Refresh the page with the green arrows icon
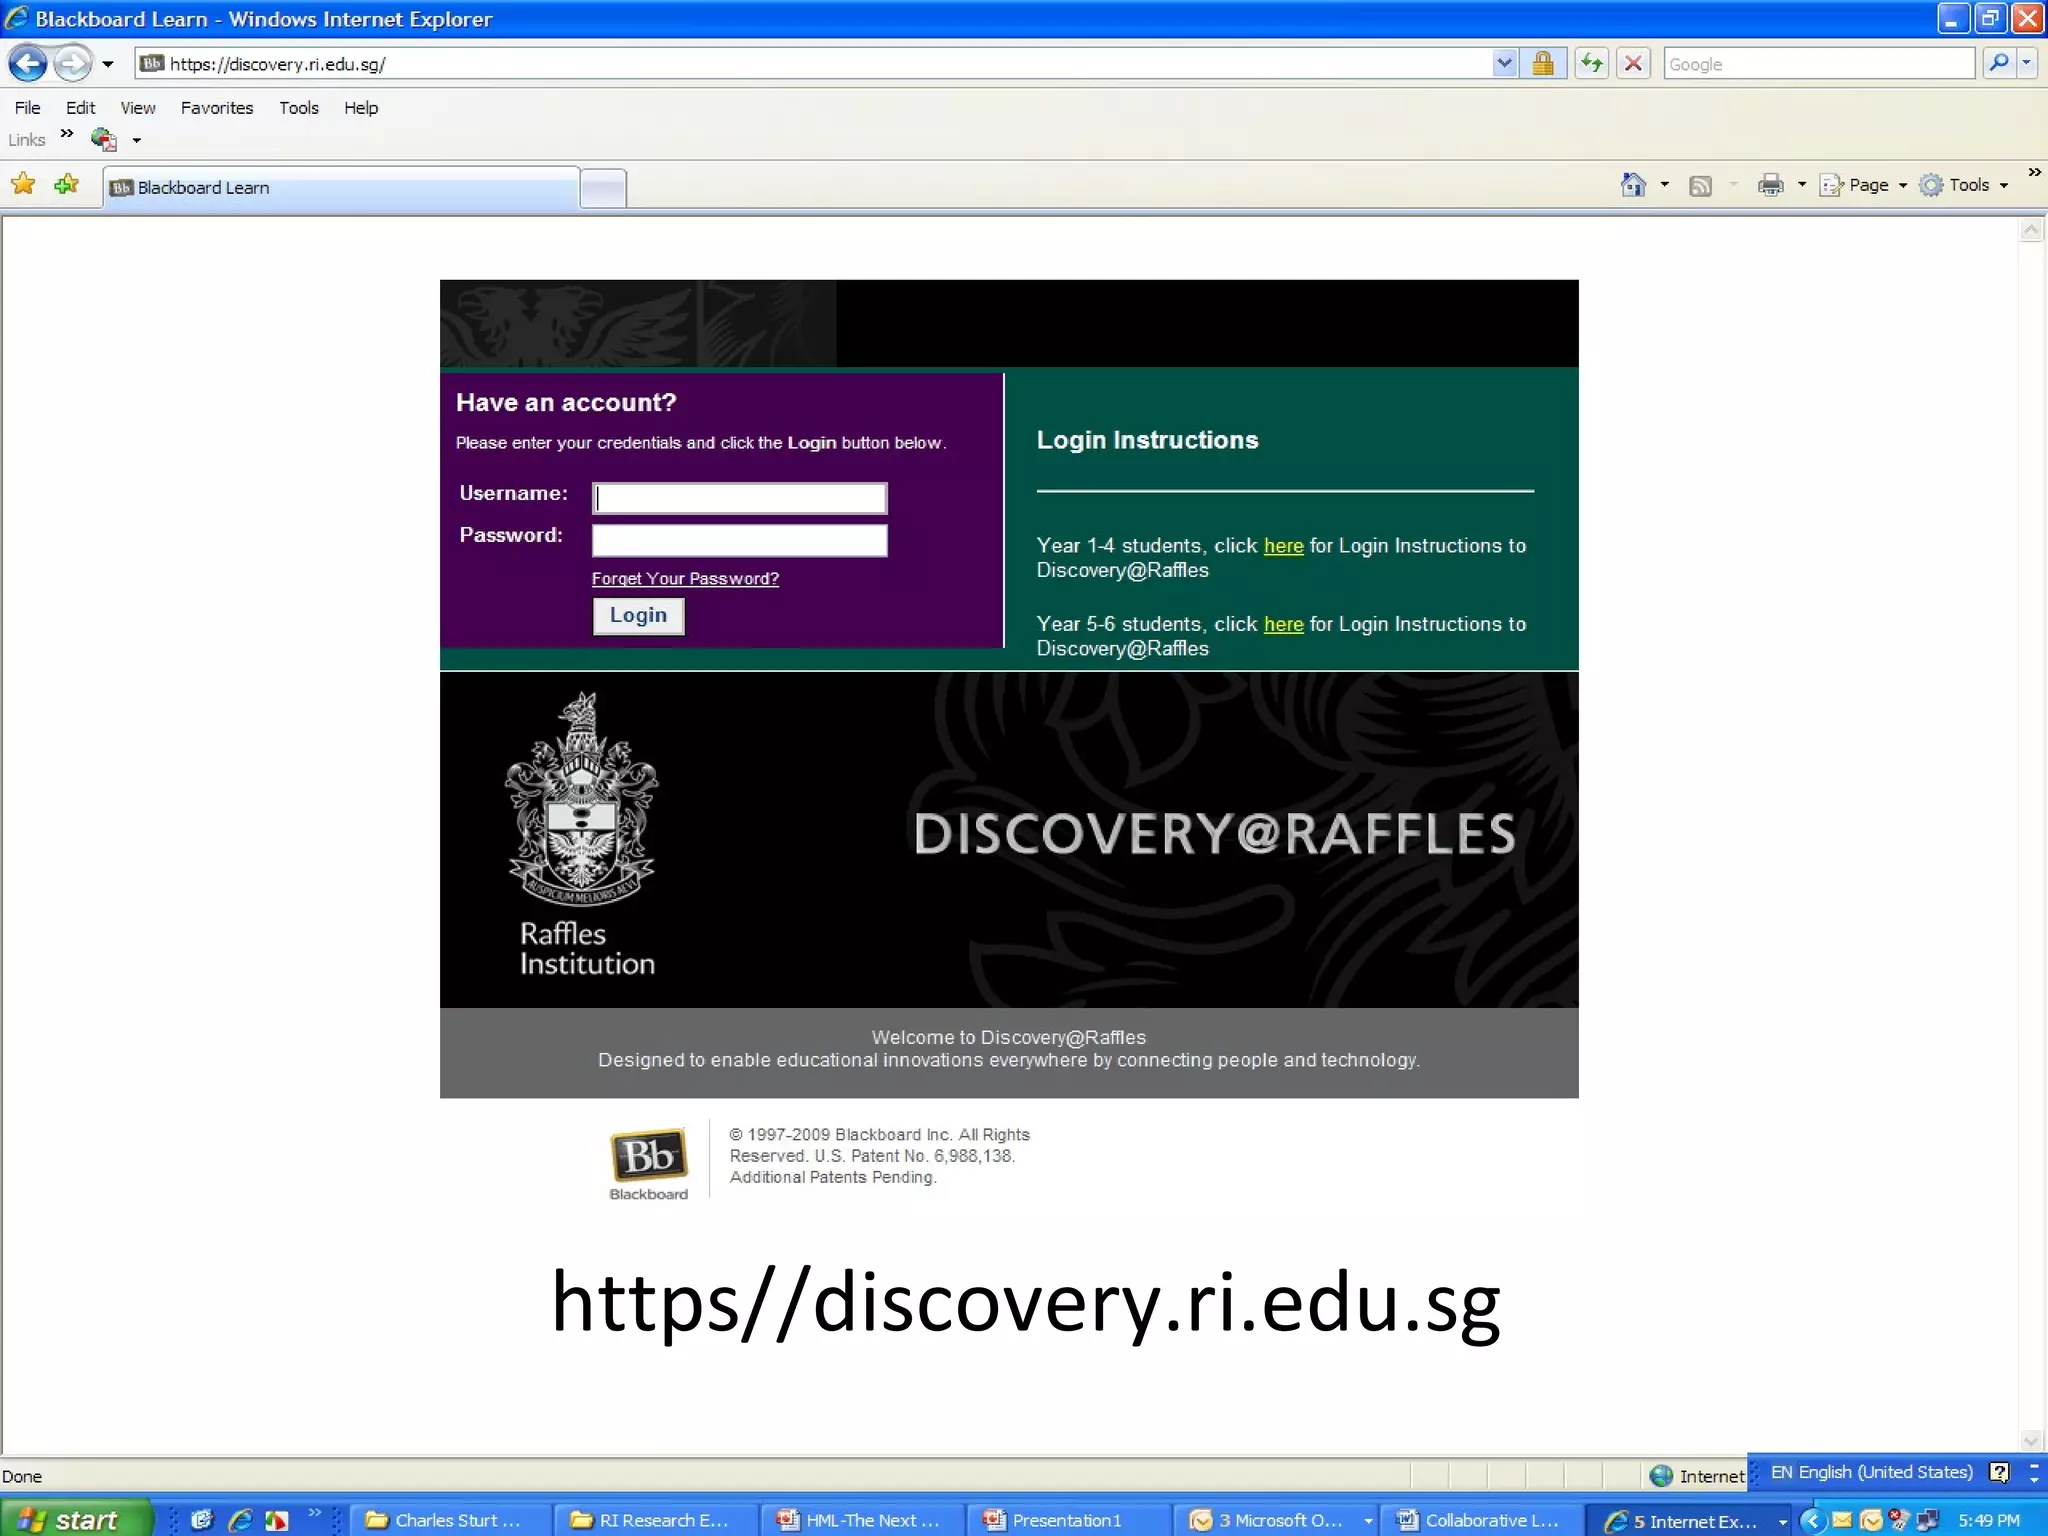 (x=1592, y=64)
